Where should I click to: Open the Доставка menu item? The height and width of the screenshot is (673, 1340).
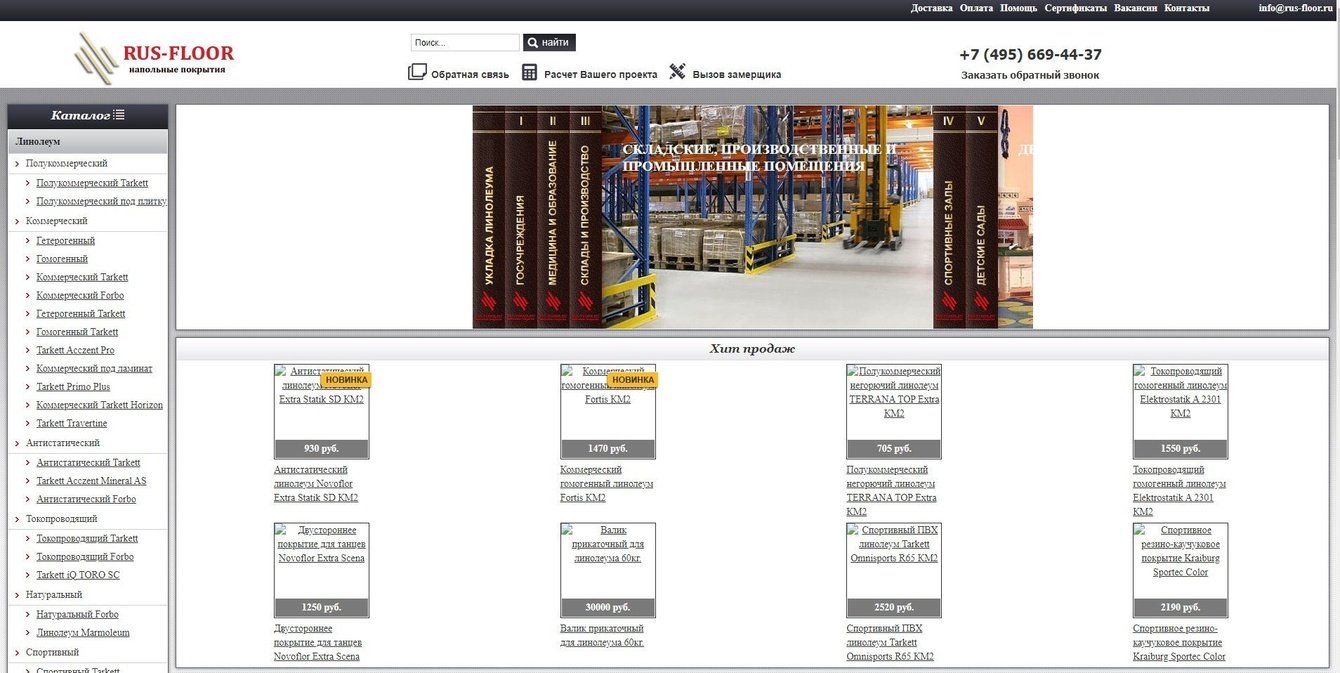point(931,8)
